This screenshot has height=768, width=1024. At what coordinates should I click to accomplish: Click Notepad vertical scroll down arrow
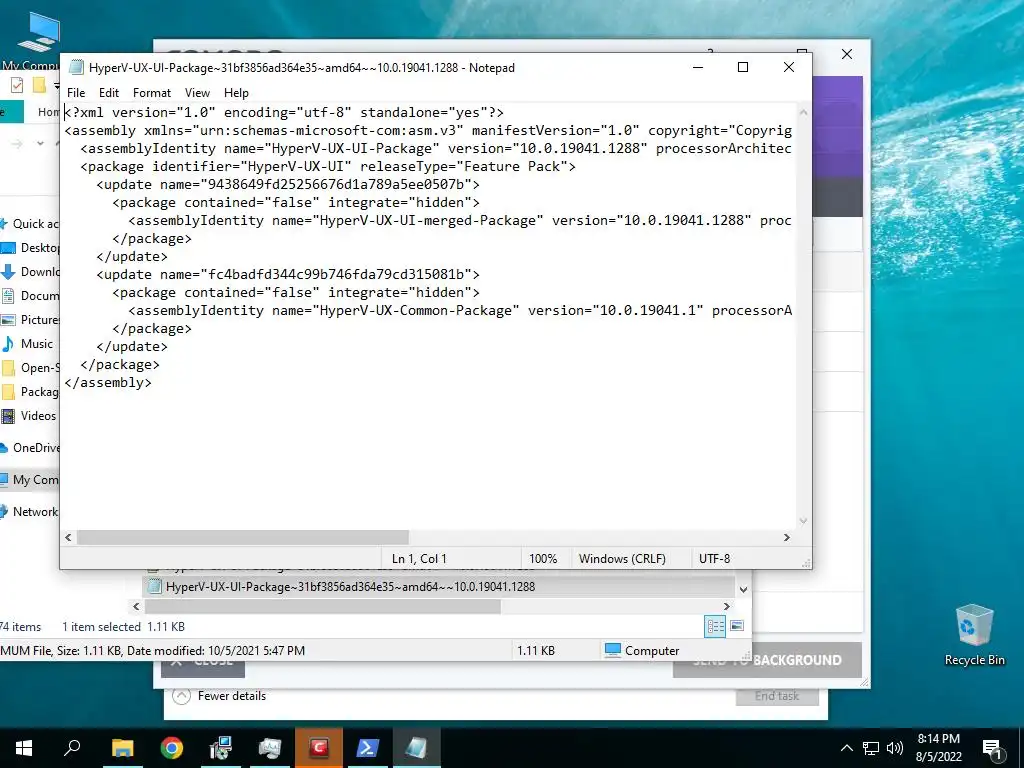tap(803, 521)
